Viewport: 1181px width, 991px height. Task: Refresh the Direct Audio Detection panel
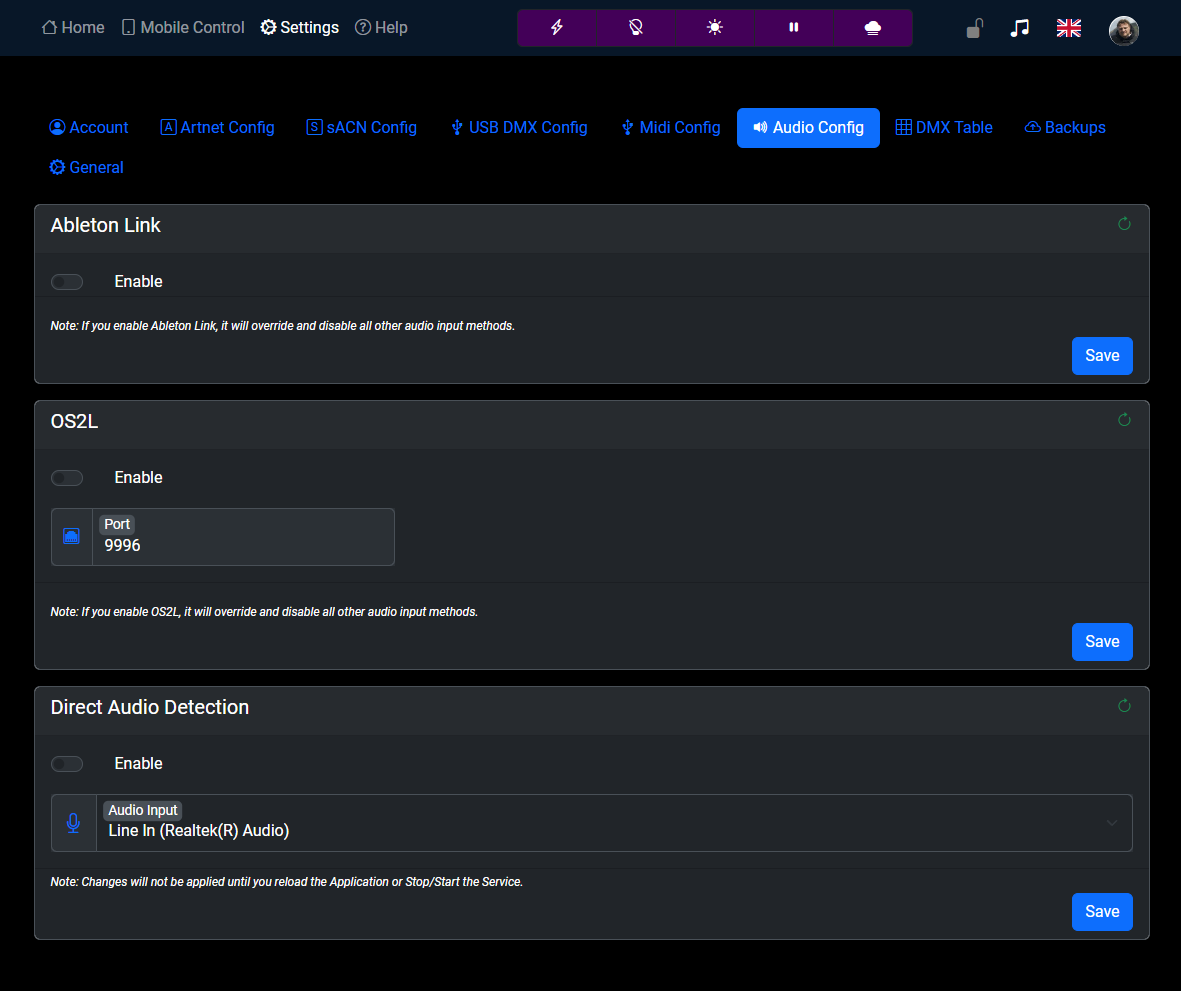(x=1124, y=705)
